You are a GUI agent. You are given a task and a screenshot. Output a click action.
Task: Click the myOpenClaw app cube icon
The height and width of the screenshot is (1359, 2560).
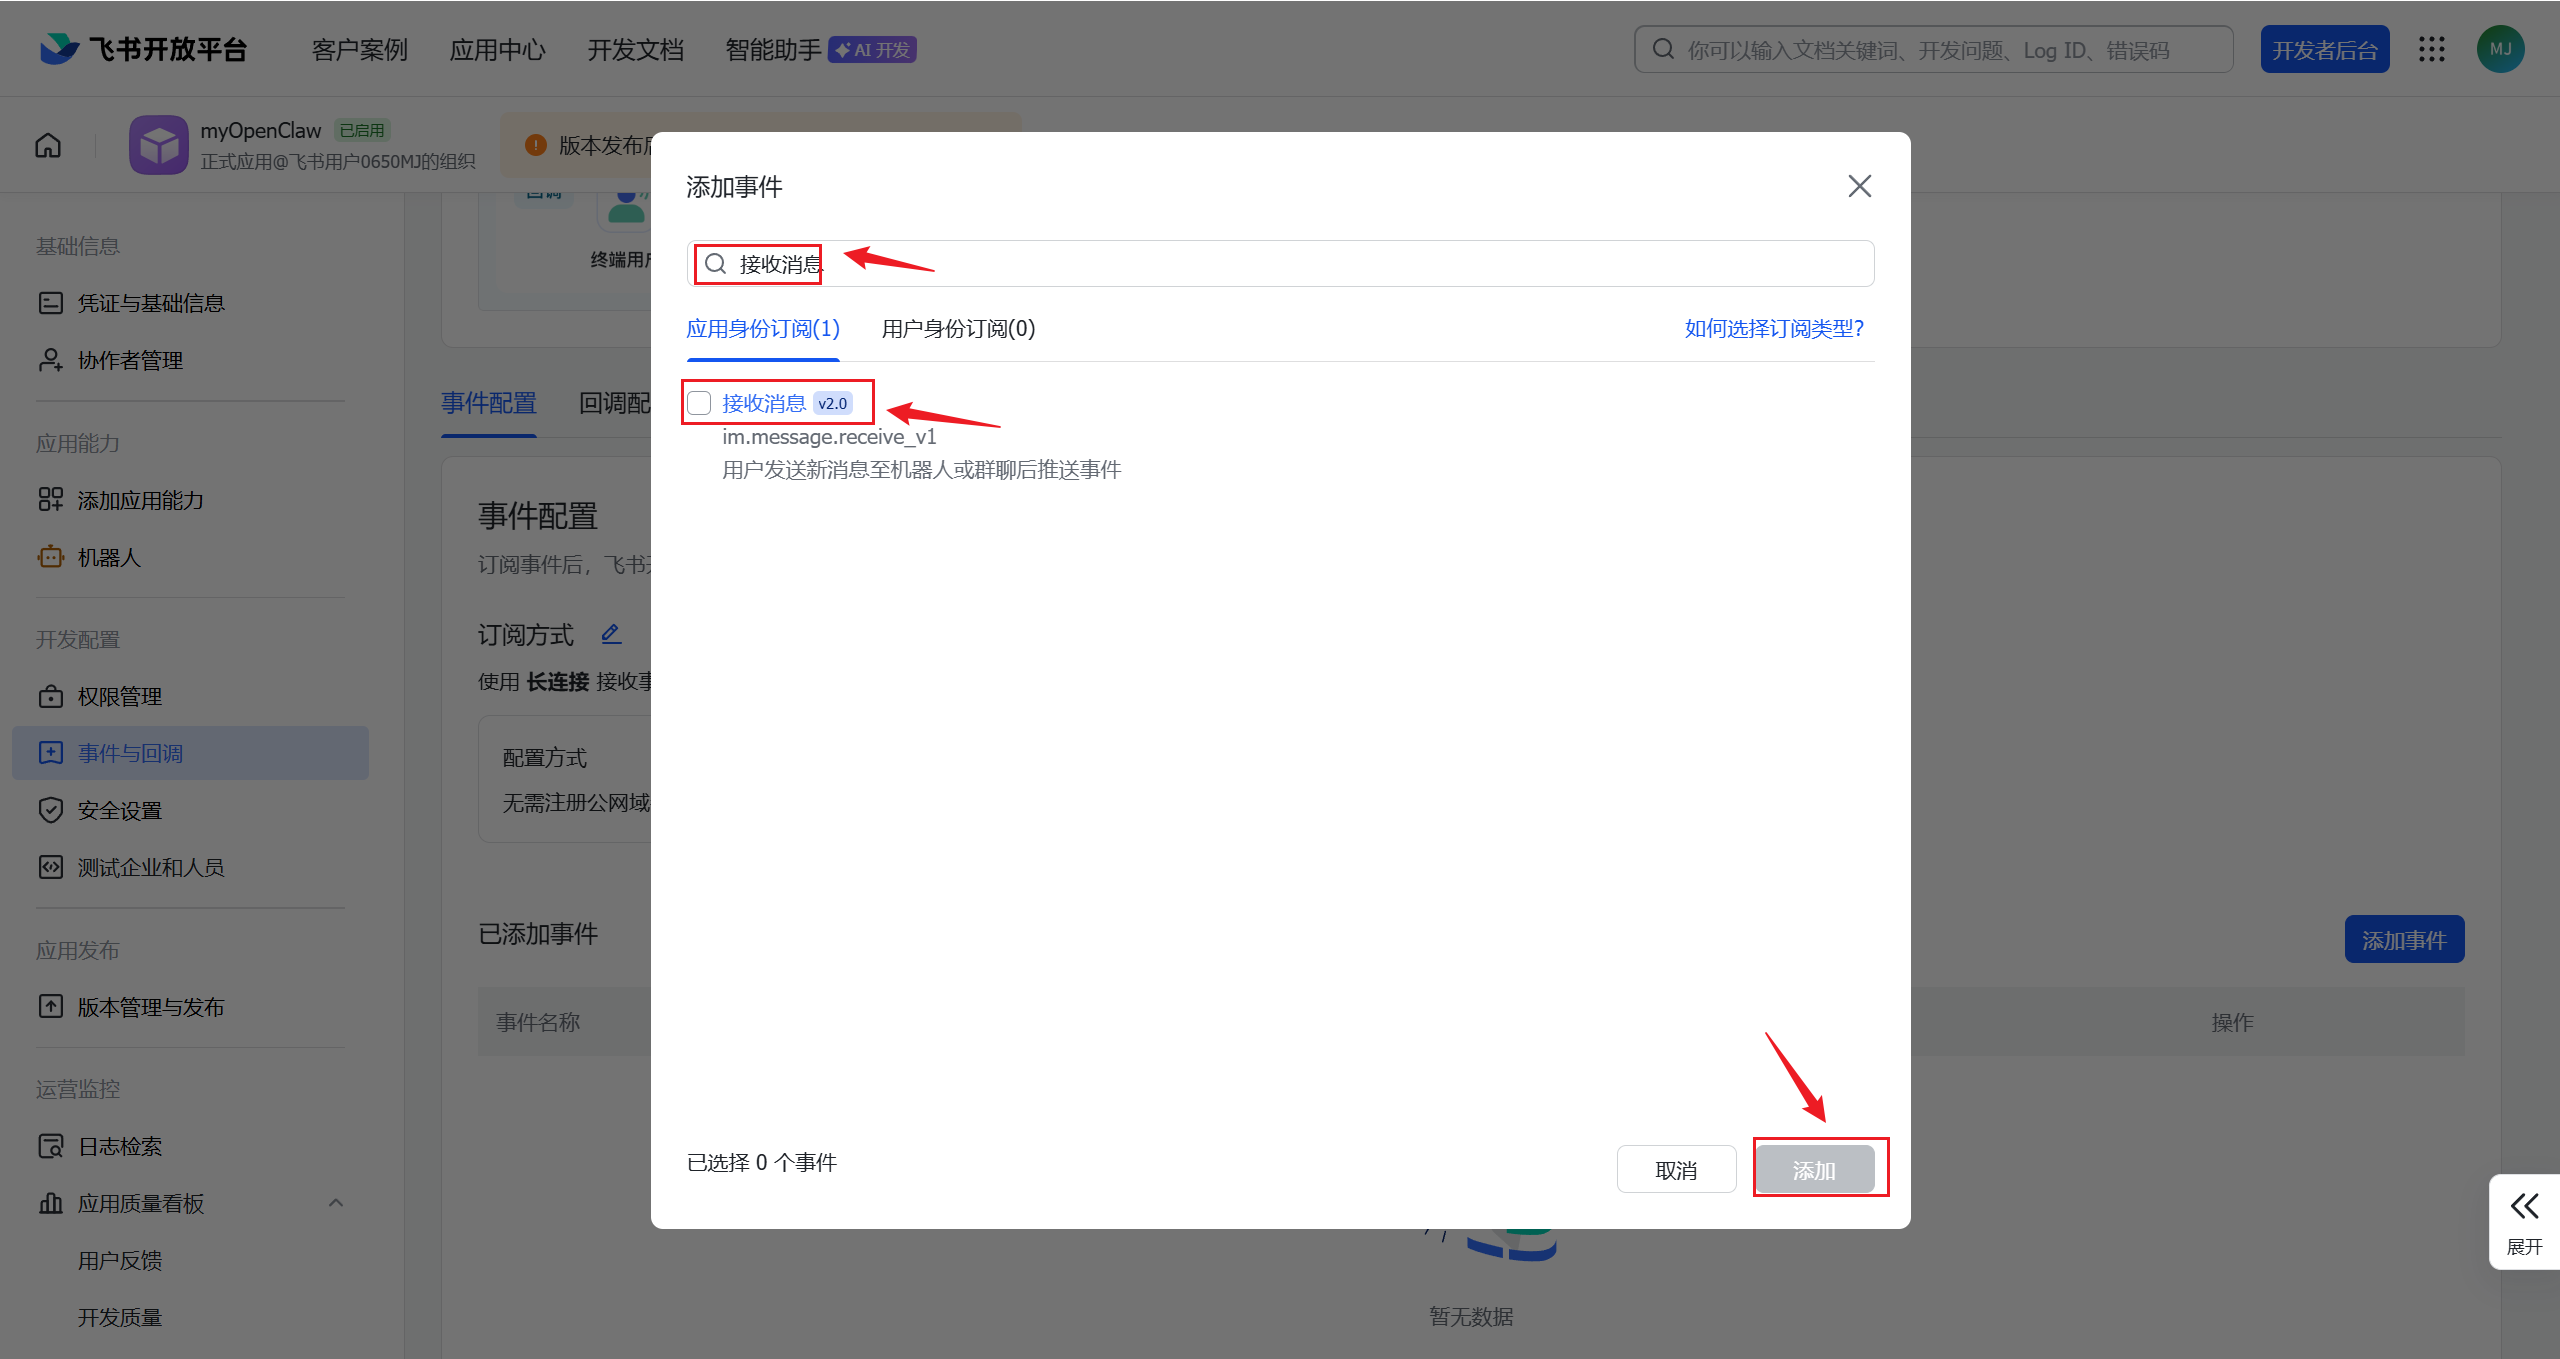pyautogui.click(x=159, y=145)
